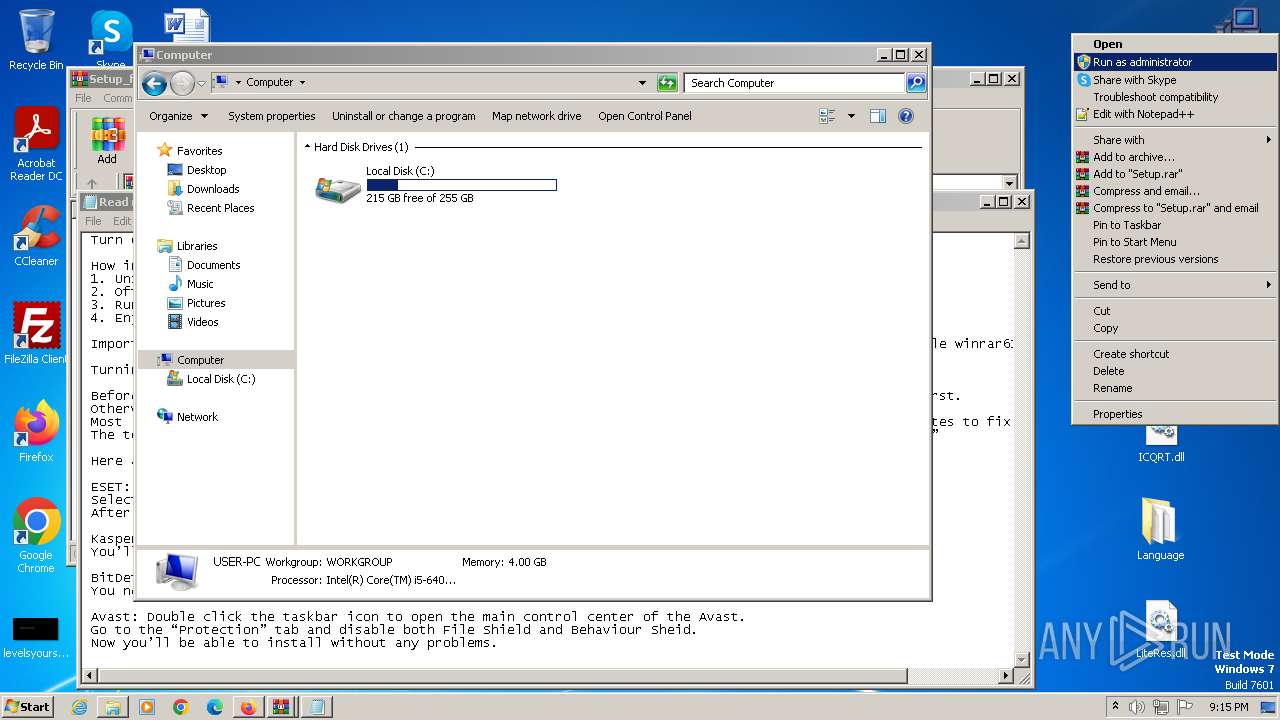Viewport: 1280px width, 720px height.
Task: Open File menu in Notepad window
Action: [x=93, y=221]
